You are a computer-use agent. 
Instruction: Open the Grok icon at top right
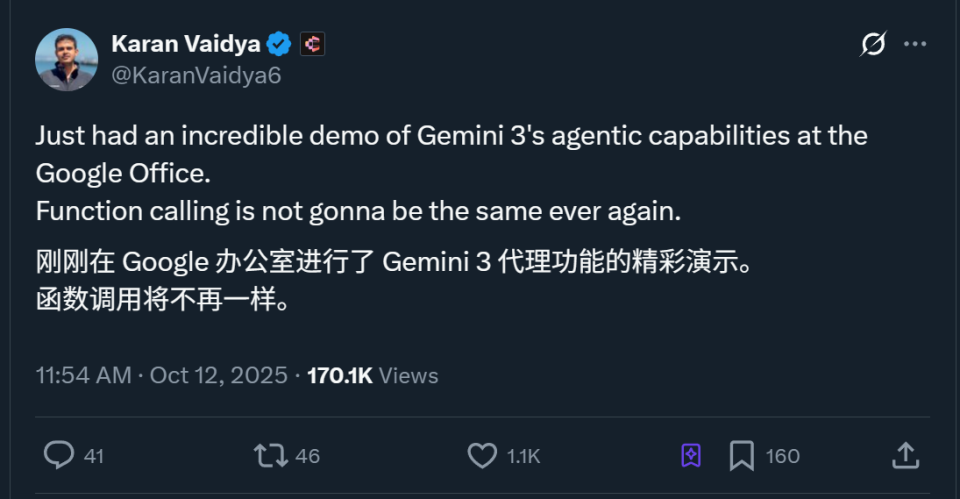873,44
